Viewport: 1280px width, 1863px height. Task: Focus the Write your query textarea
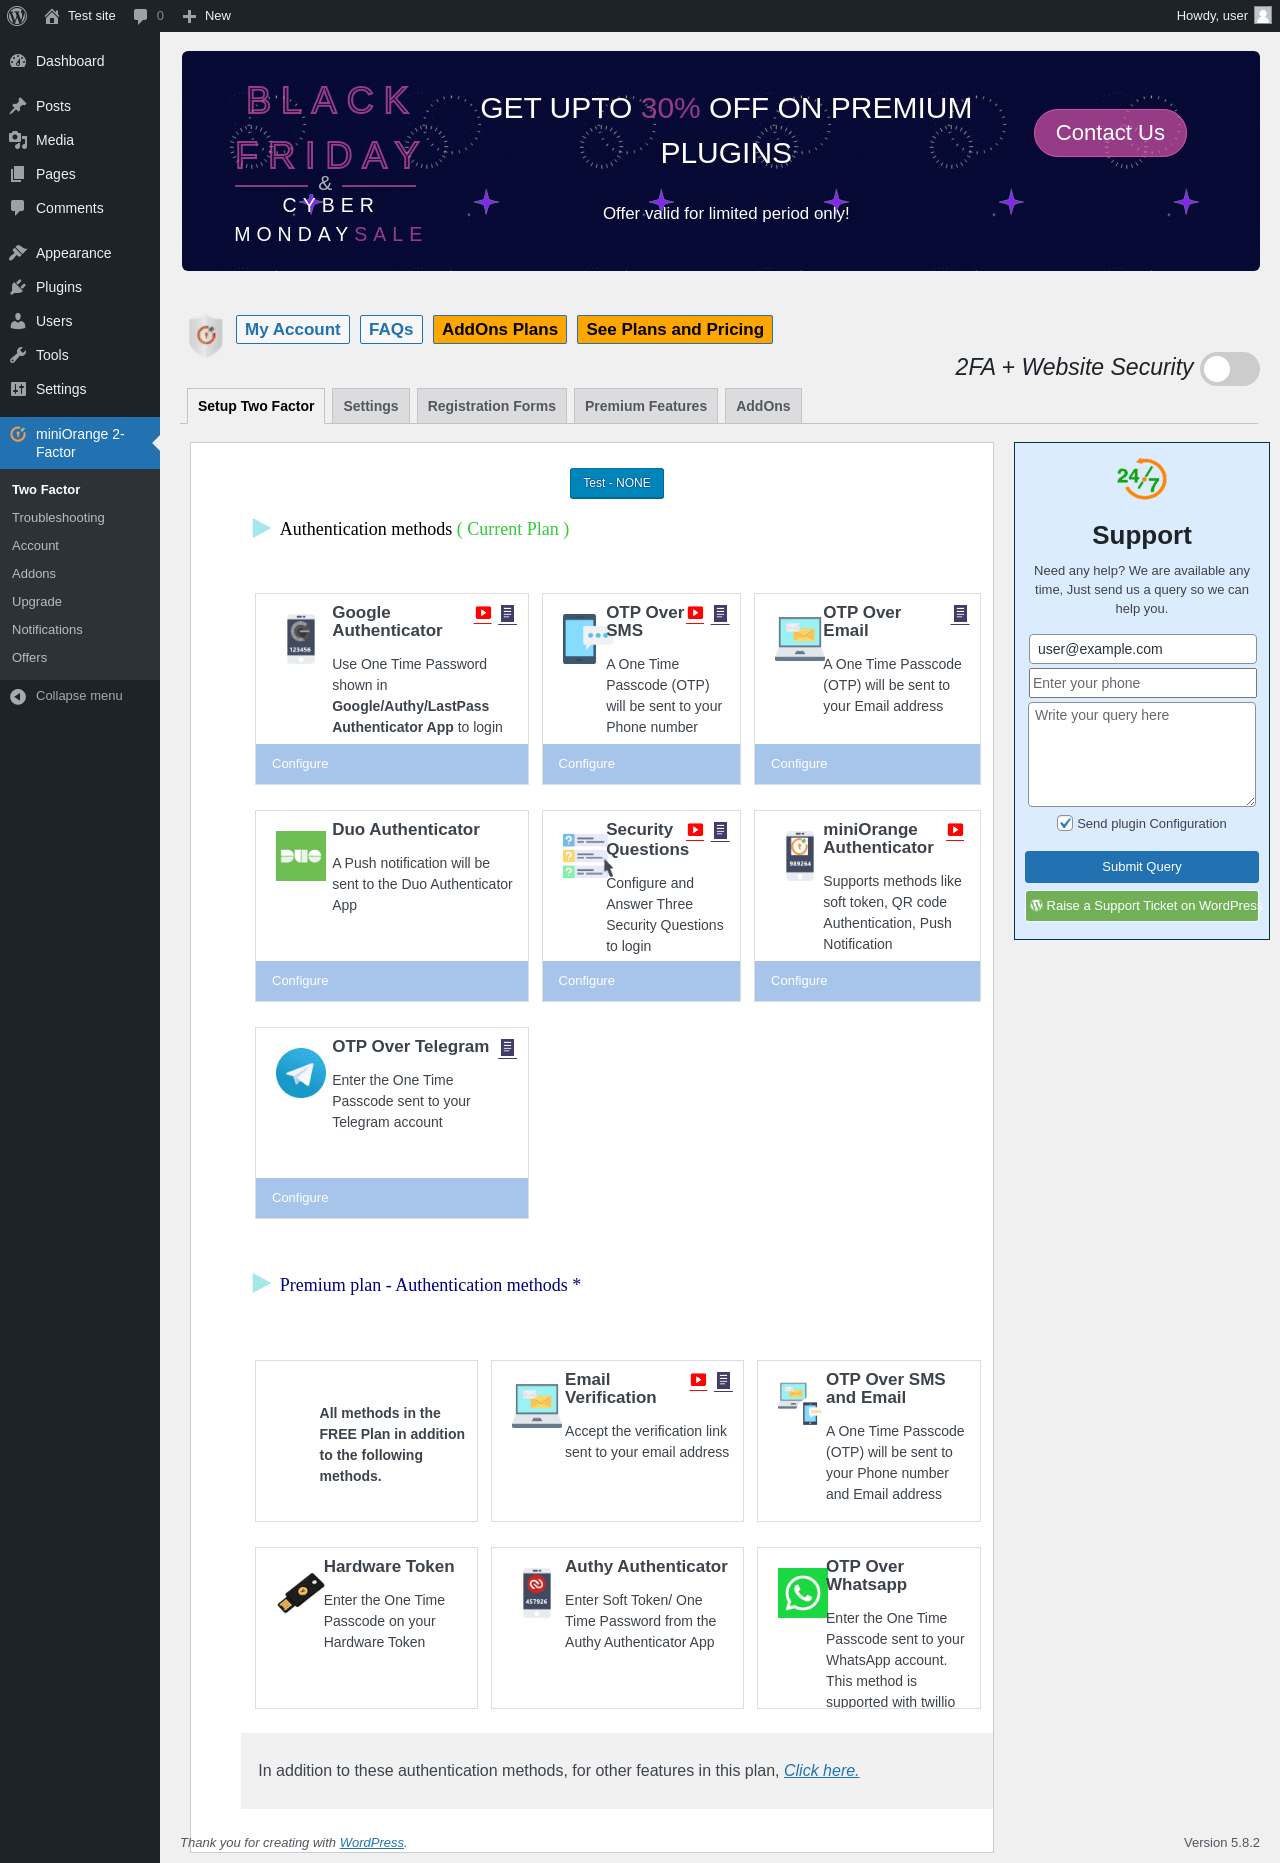click(1142, 754)
